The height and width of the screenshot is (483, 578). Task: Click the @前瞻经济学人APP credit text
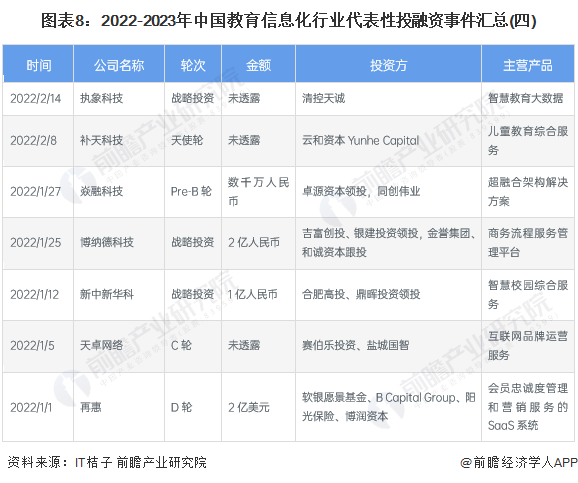pos(519,462)
